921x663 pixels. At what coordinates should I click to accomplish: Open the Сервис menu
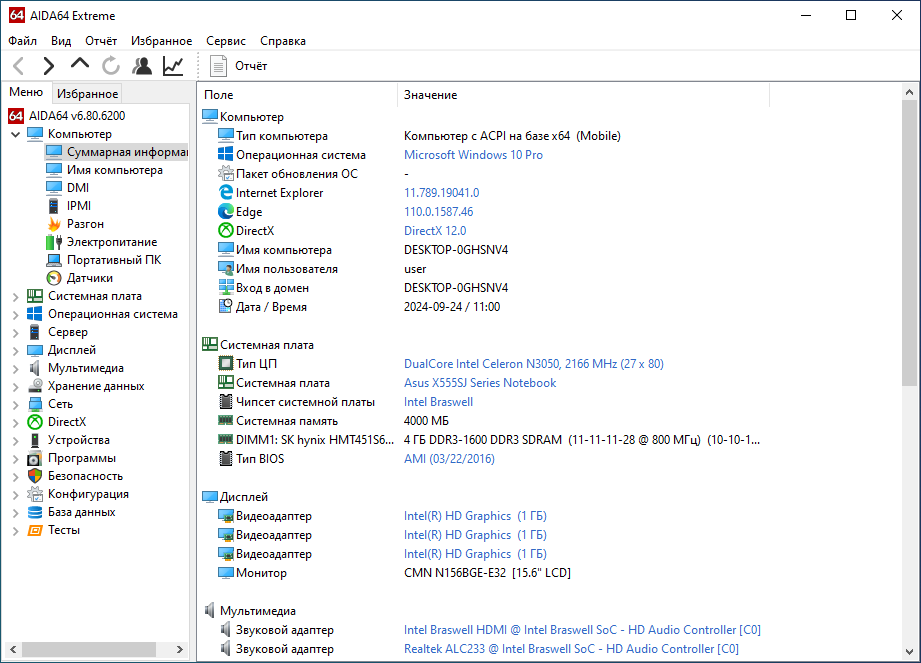point(226,41)
